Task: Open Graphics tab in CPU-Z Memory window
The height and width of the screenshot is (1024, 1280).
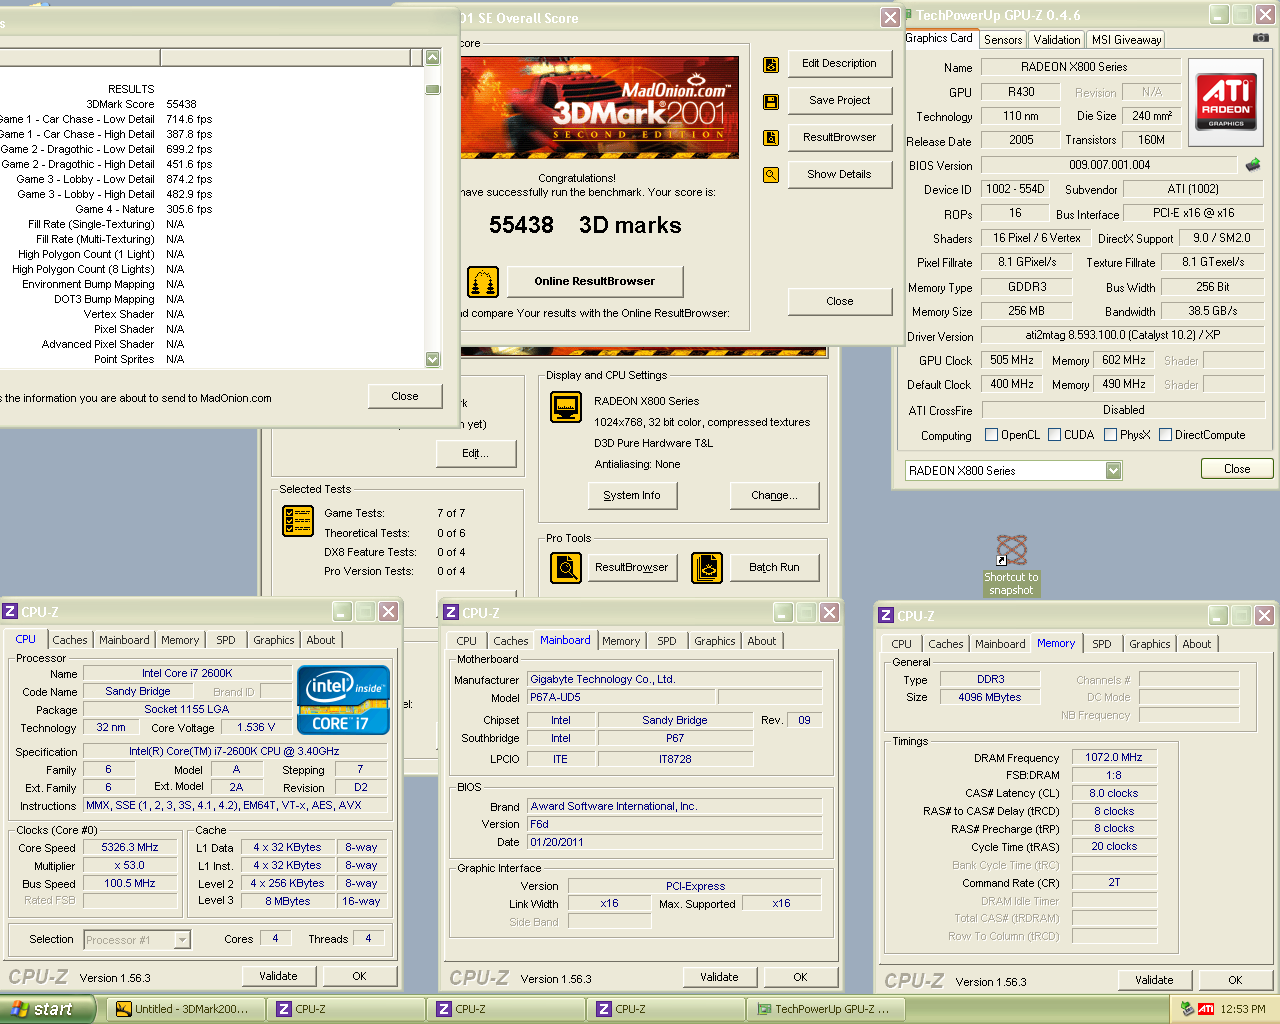Action: click(x=1150, y=644)
